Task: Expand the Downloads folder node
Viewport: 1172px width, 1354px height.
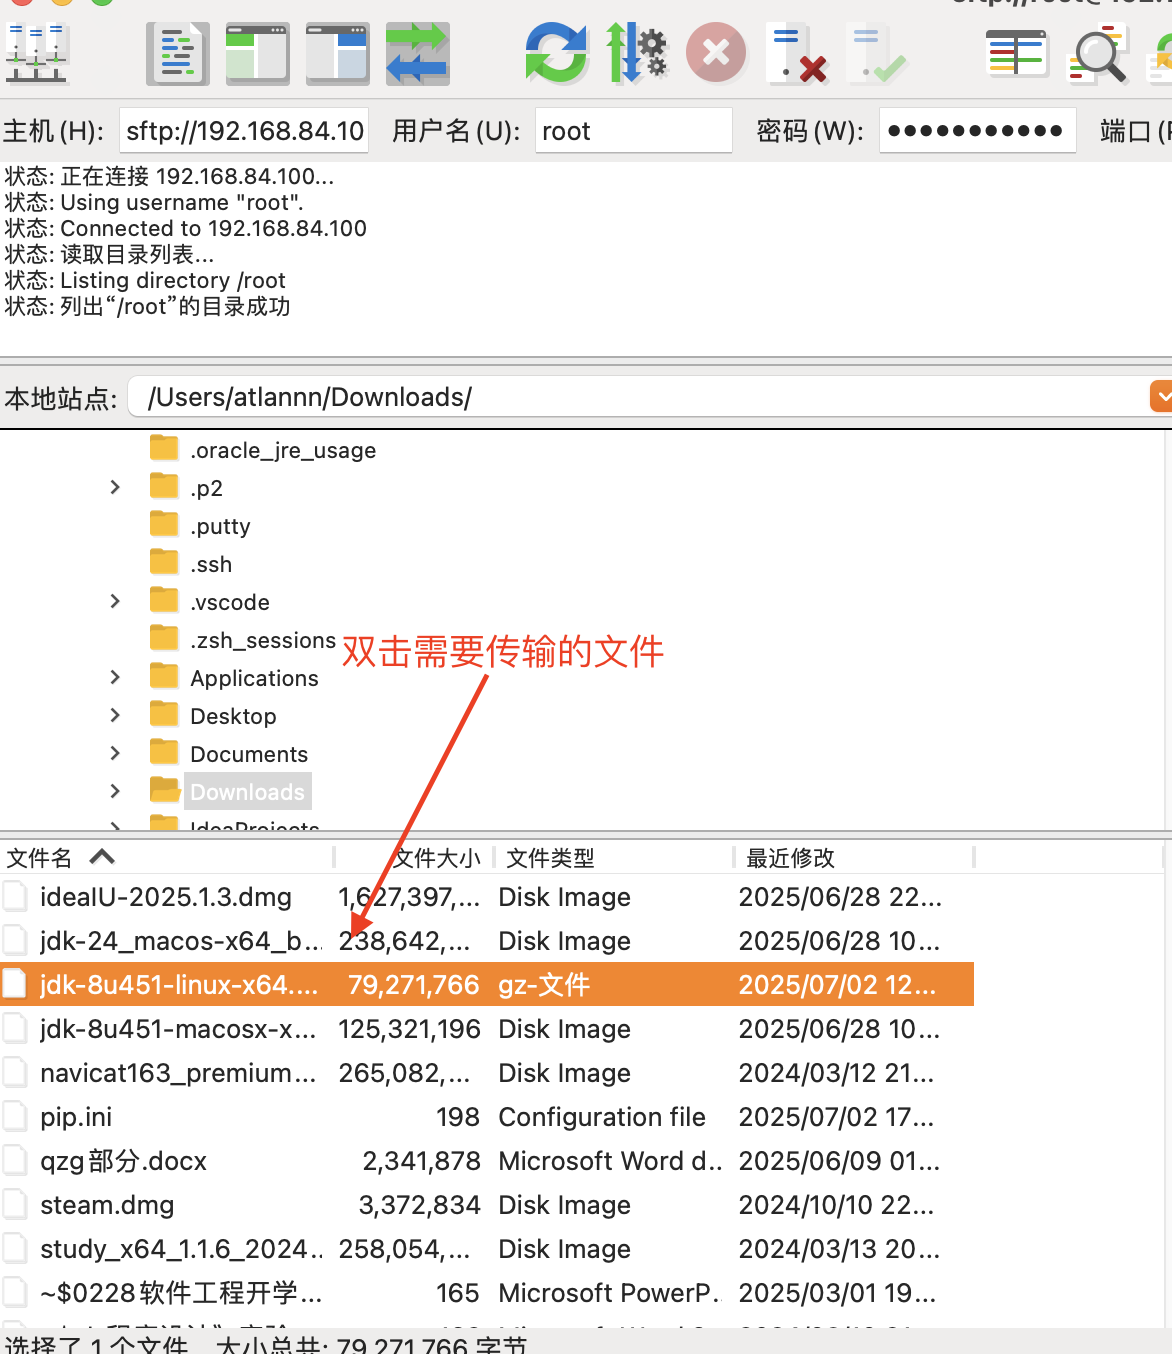Action: [115, 791]
